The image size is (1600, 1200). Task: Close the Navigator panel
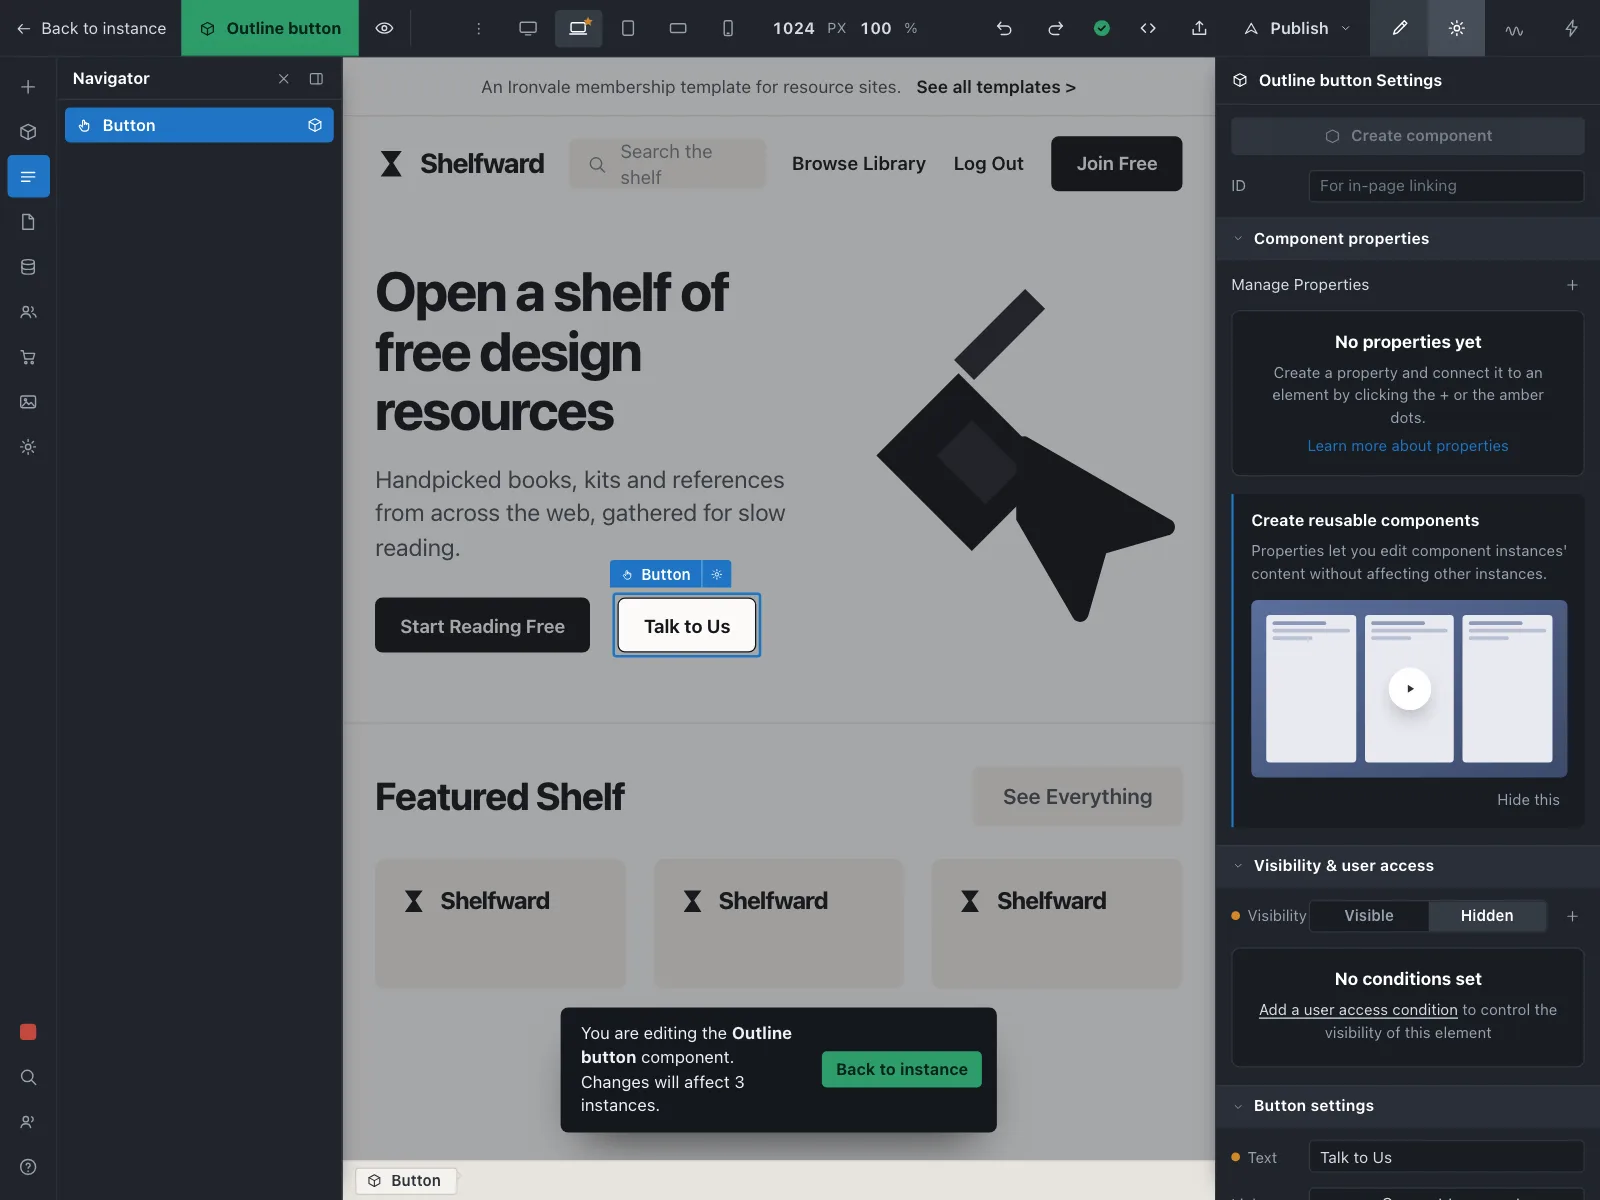(284, 79)
